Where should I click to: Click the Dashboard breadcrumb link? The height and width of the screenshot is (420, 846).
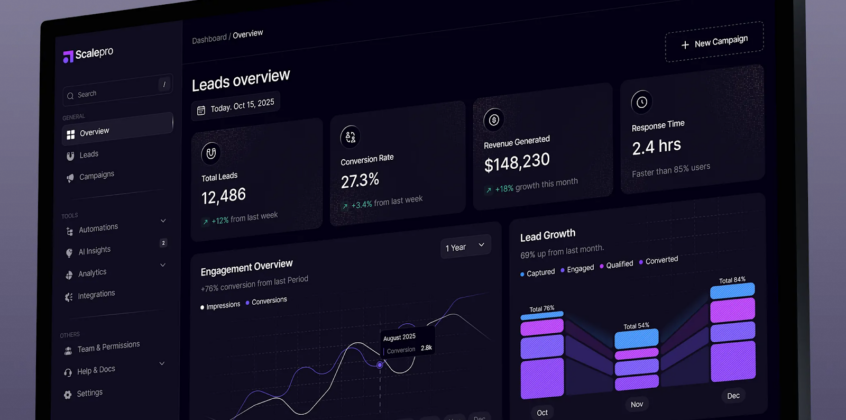coord(209,39)
